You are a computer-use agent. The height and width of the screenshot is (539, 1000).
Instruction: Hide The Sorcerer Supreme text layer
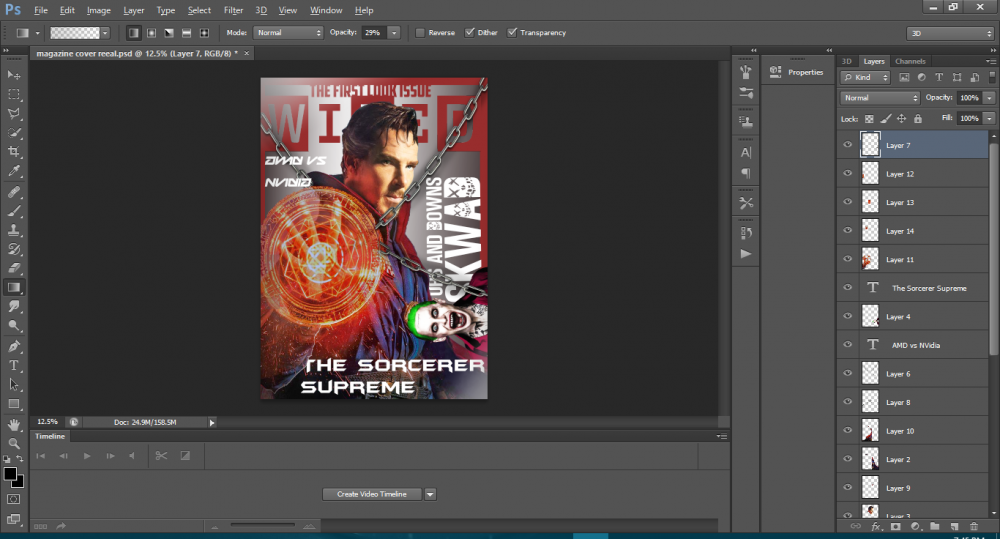[x=848, y=288]
